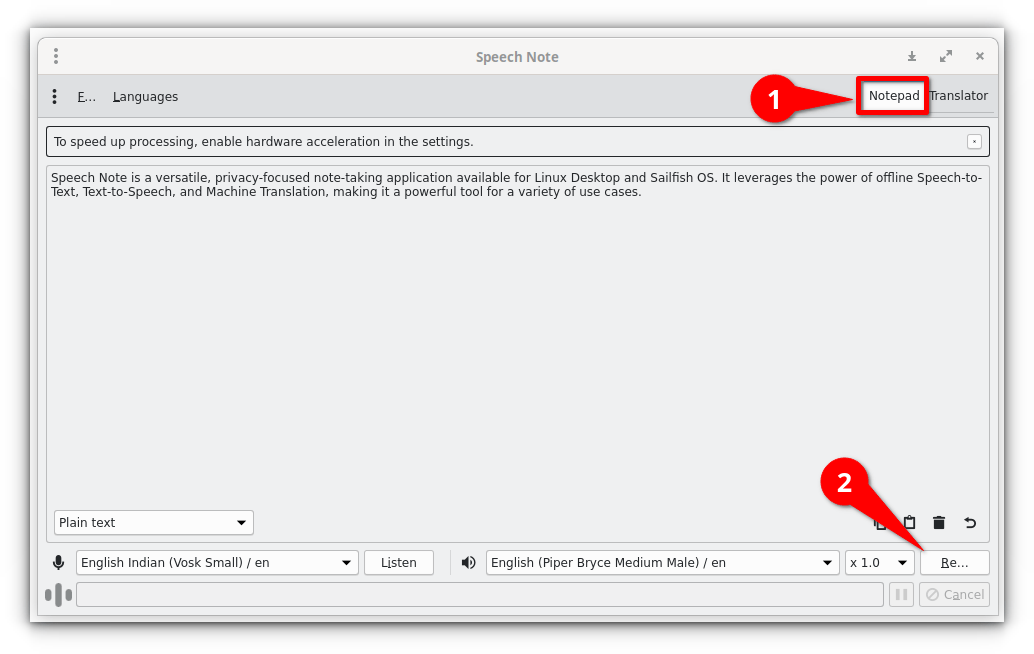Select a voice from the Piper Bryce dropdown
Screen dimensions: 1034x654
point(661,562)
